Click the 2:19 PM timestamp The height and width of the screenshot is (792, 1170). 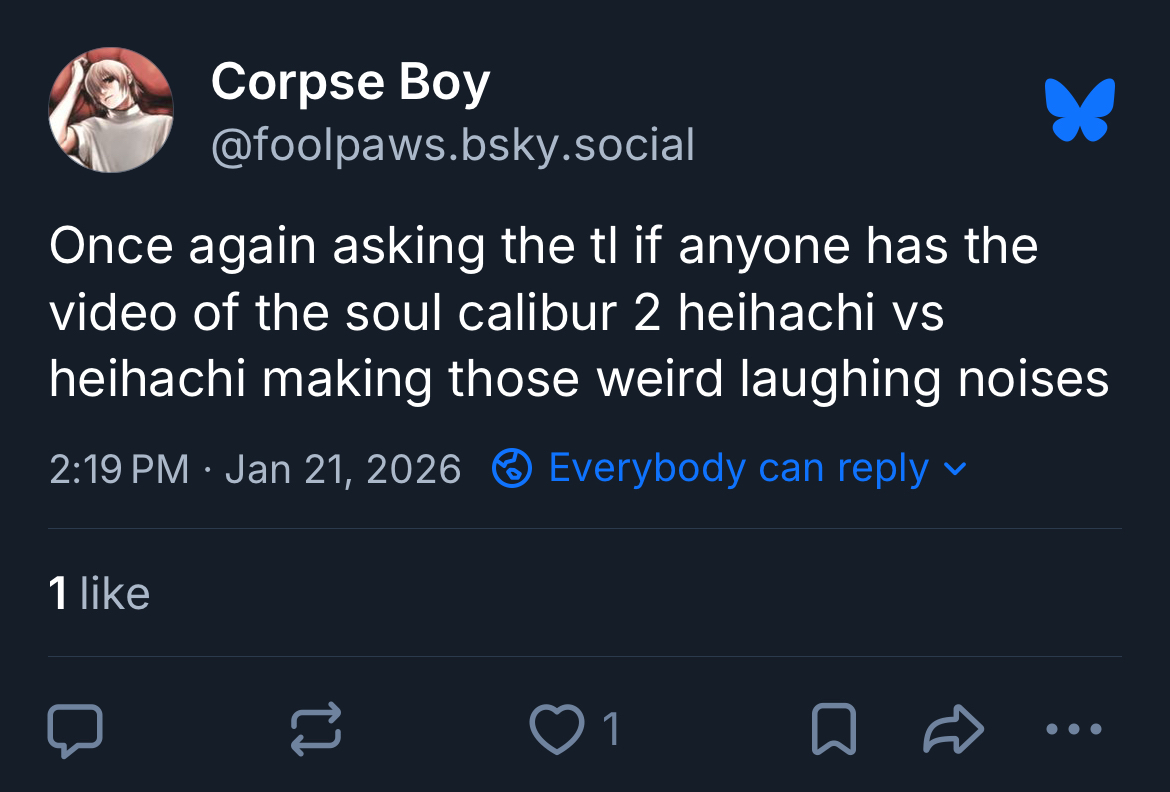pyautogui.click(x=118, y=468)
